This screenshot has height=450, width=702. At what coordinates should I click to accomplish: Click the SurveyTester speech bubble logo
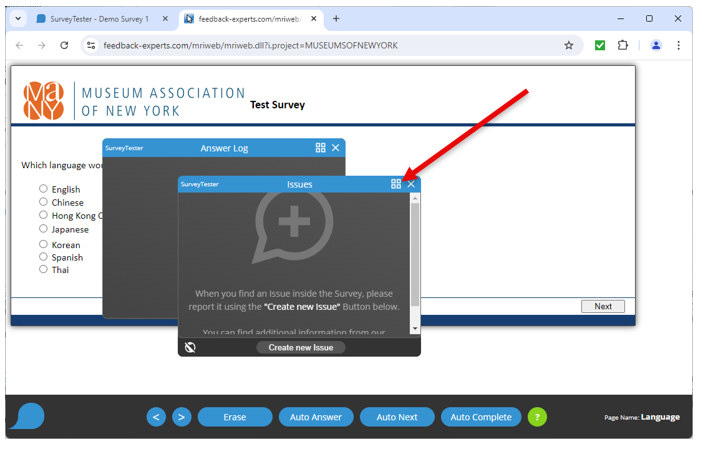pos(28,417)
